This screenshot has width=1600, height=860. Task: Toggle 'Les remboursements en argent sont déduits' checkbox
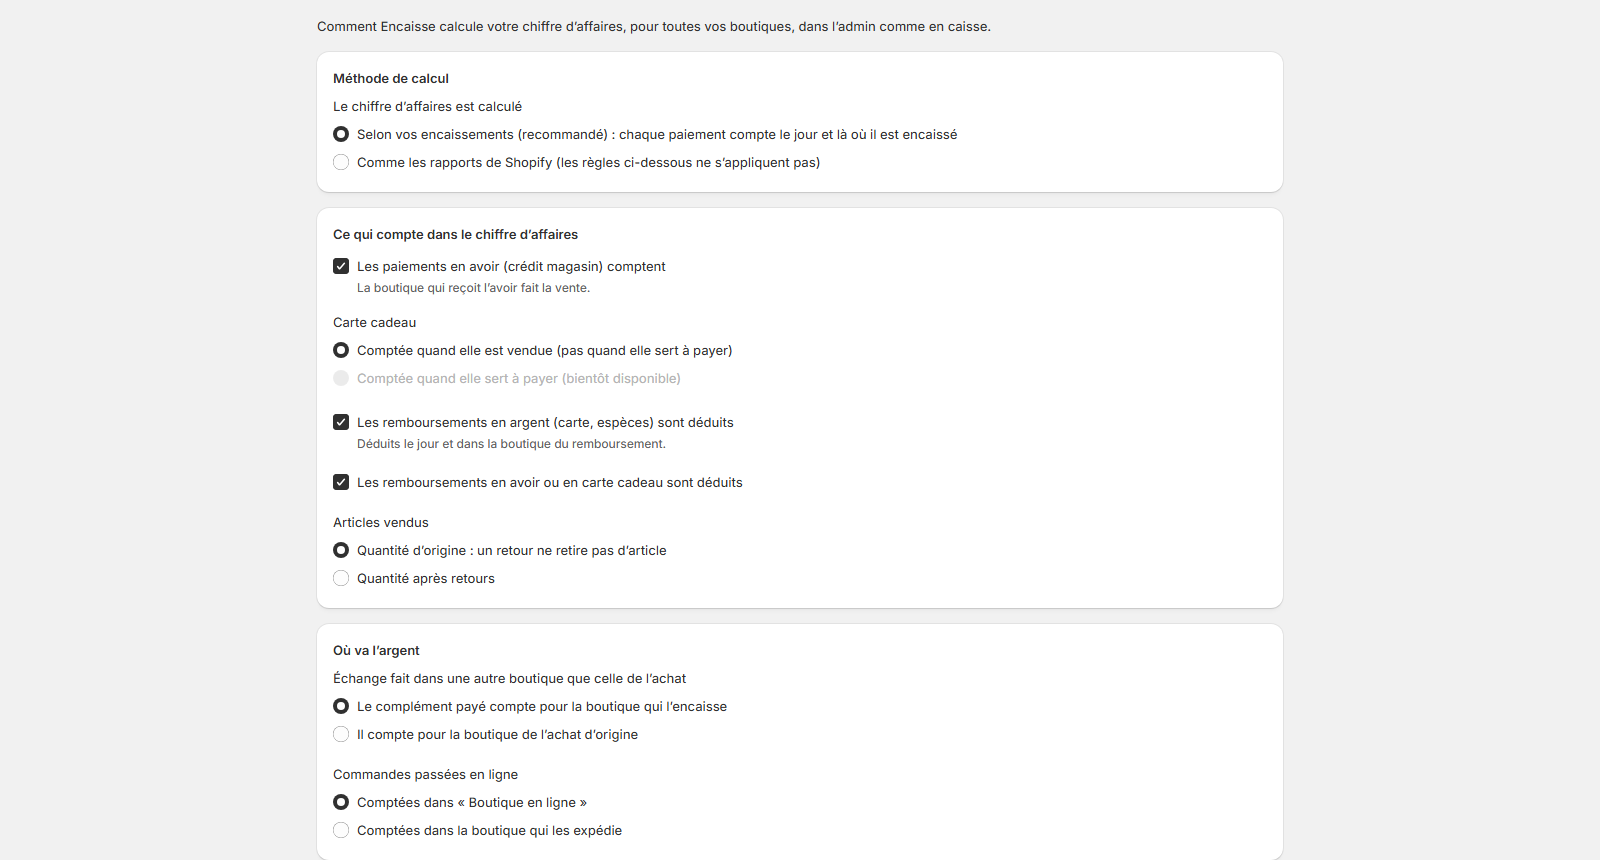pyautogui.click(x=341, y=422)
